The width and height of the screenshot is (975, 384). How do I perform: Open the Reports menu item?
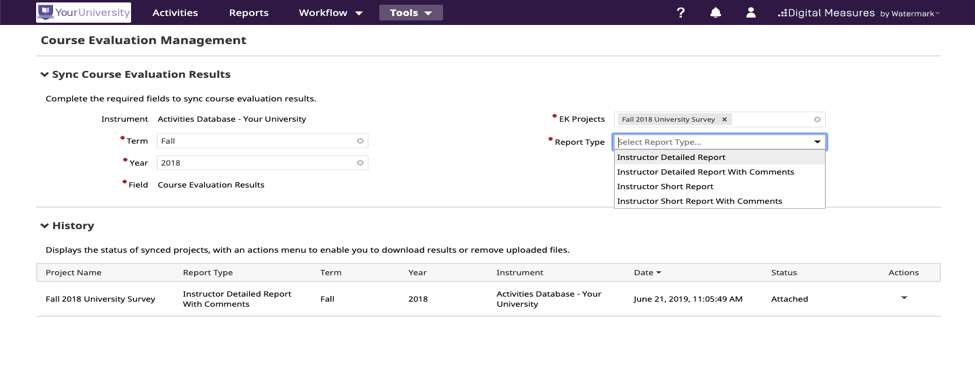[249, 12]
